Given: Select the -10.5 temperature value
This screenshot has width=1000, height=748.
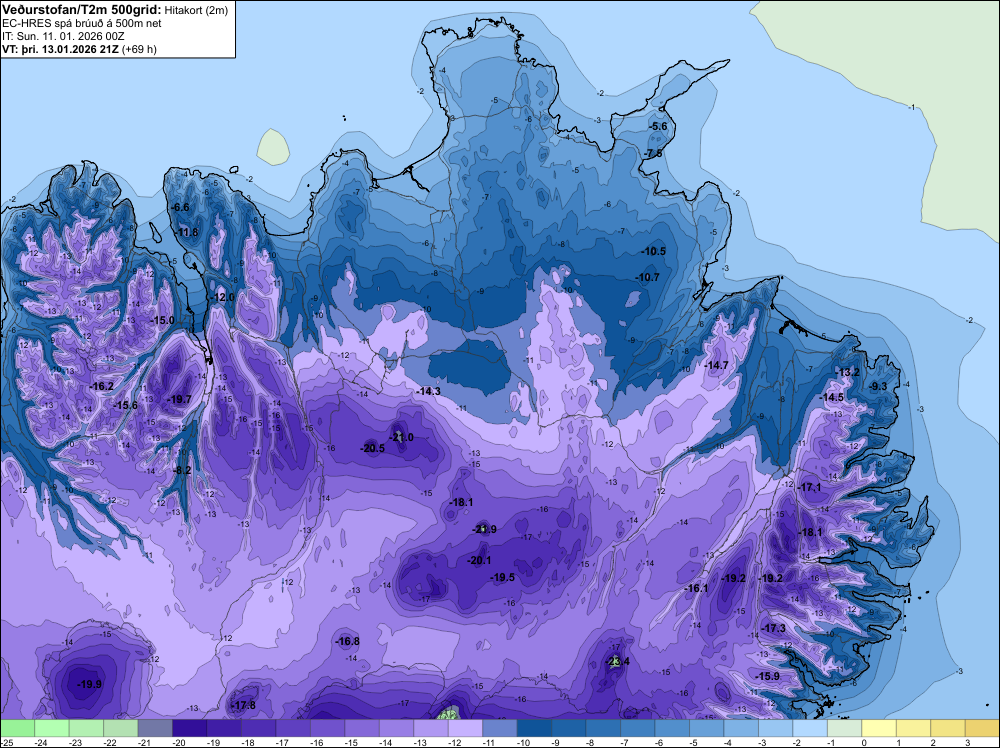Looking at the screenshot, I should (653, 251).
